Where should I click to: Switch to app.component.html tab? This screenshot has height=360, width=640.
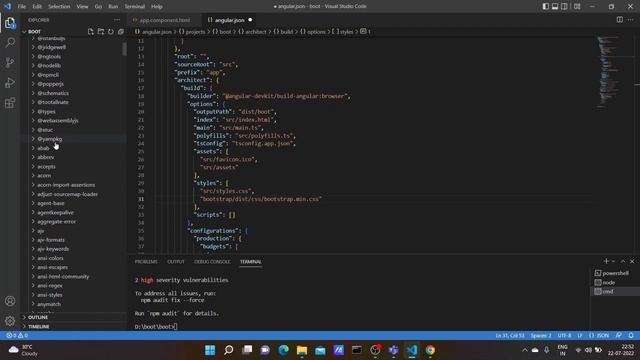pyautogui.click(x=164, y=20)
